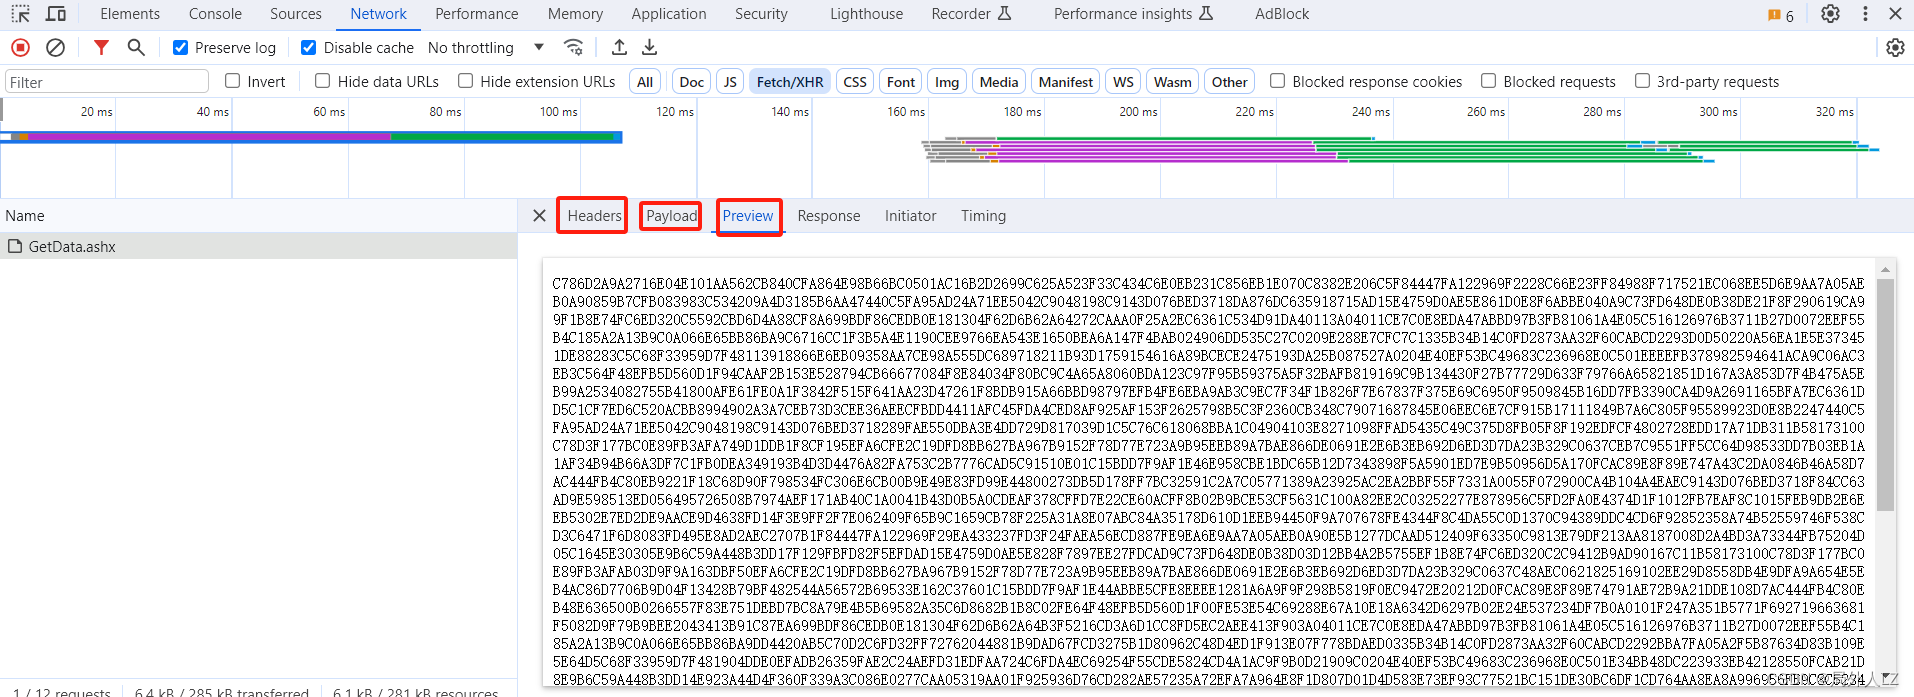Filter requests by WS type
The height and width of the screenshot is (697, 1914).
[x=1124, y=82]
